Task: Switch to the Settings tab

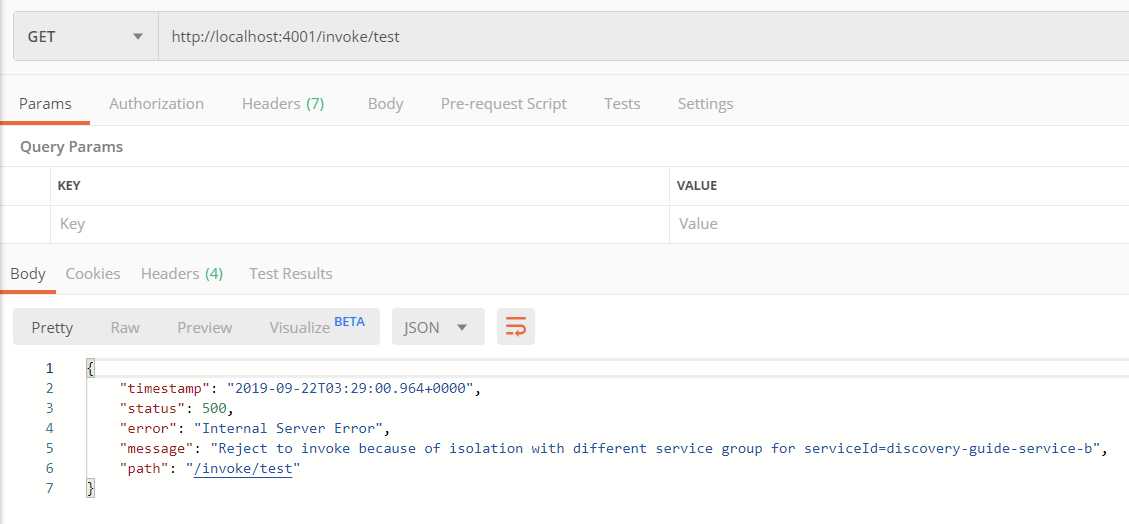Action: click(705, 104)
